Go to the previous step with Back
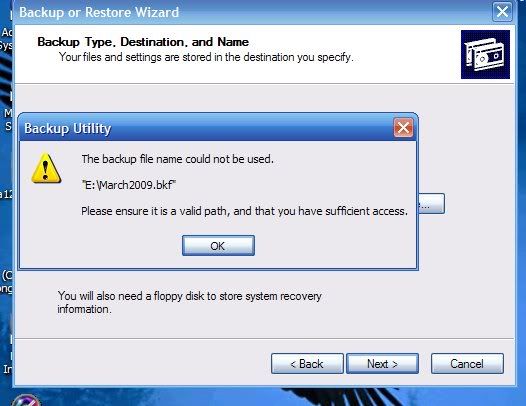526x406 pixels. pos(307,363)
